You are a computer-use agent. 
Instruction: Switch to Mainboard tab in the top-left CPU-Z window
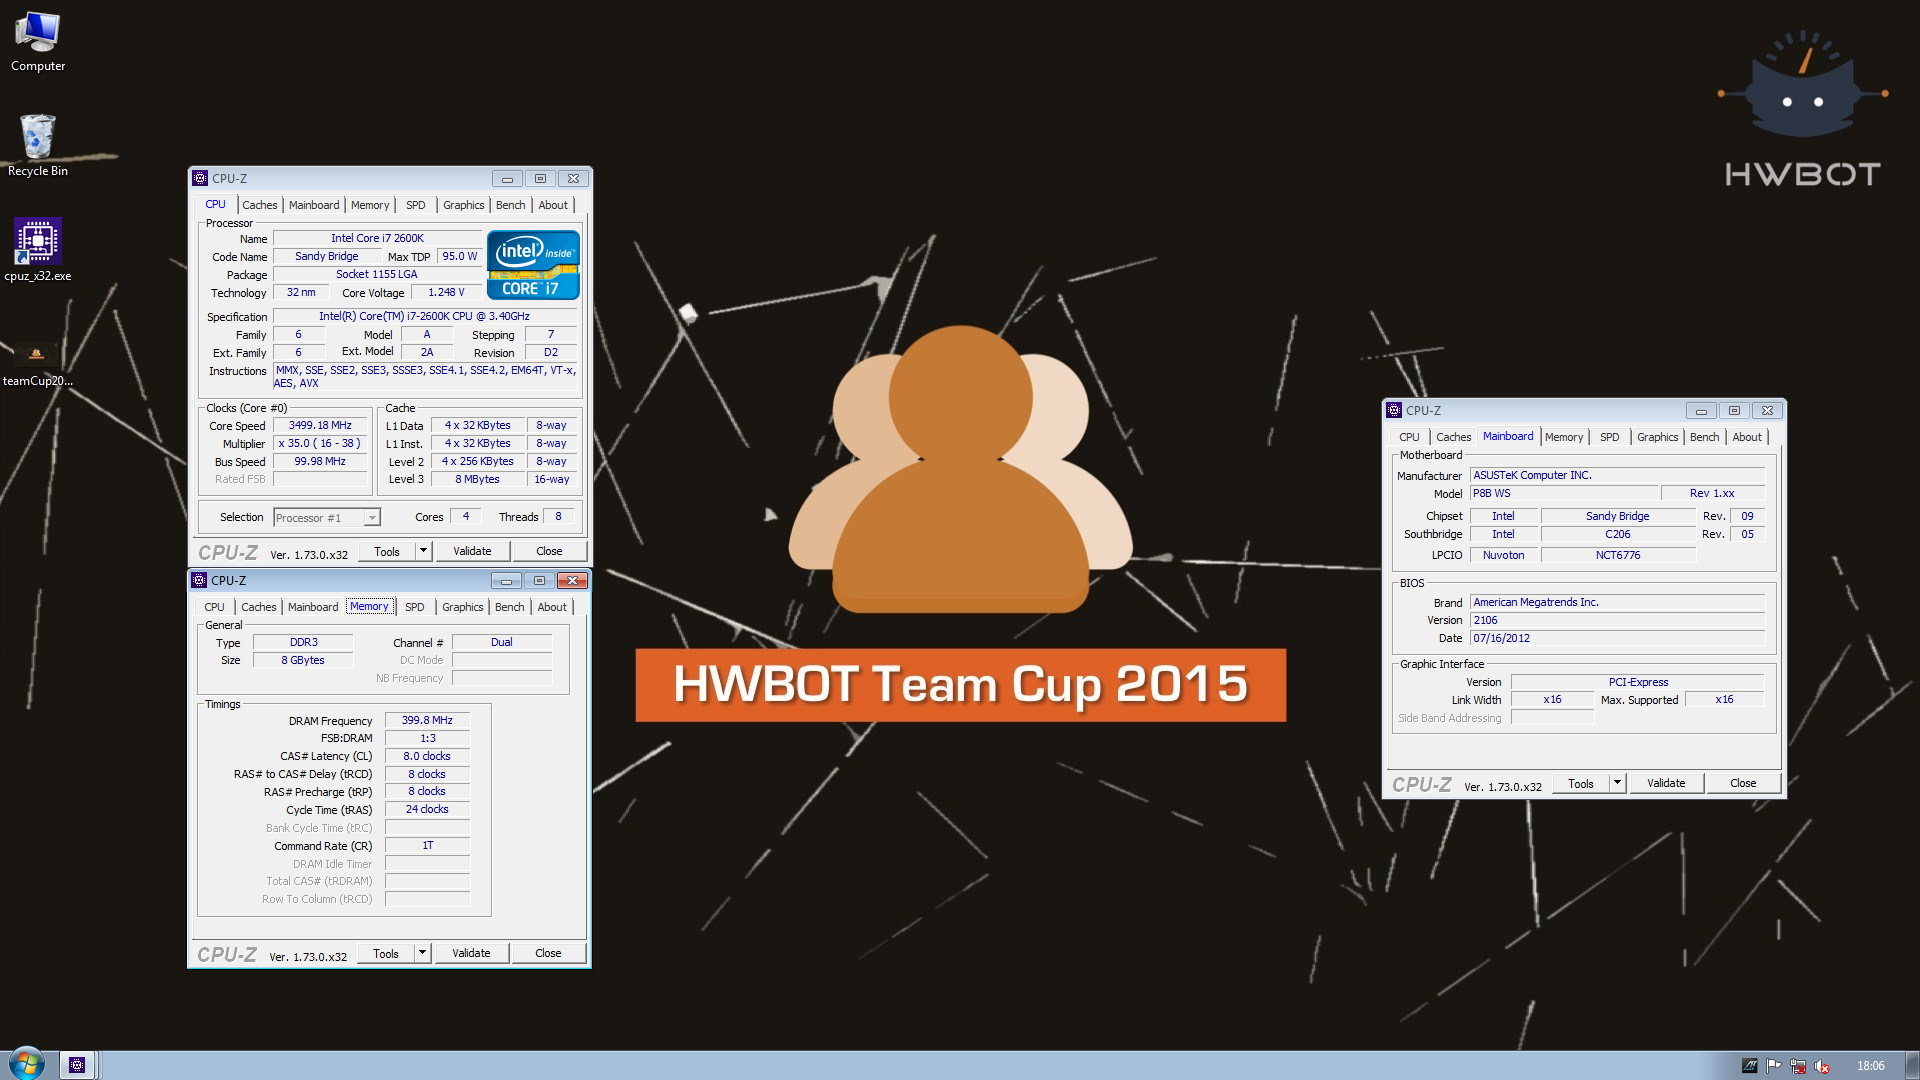tap(314, 205)
